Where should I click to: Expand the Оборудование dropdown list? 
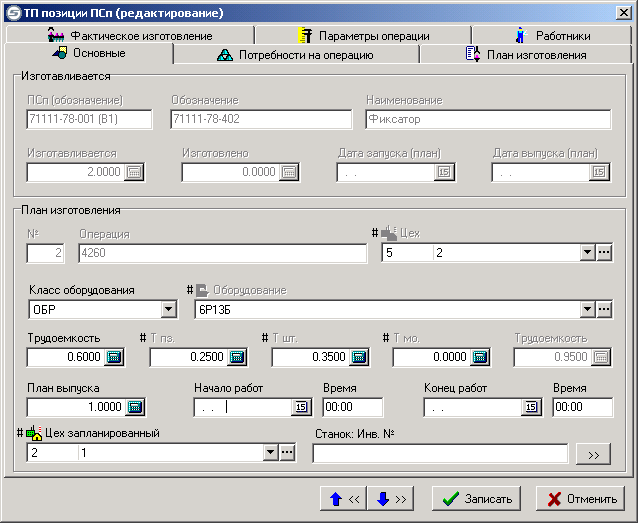(x=588, y=309)
